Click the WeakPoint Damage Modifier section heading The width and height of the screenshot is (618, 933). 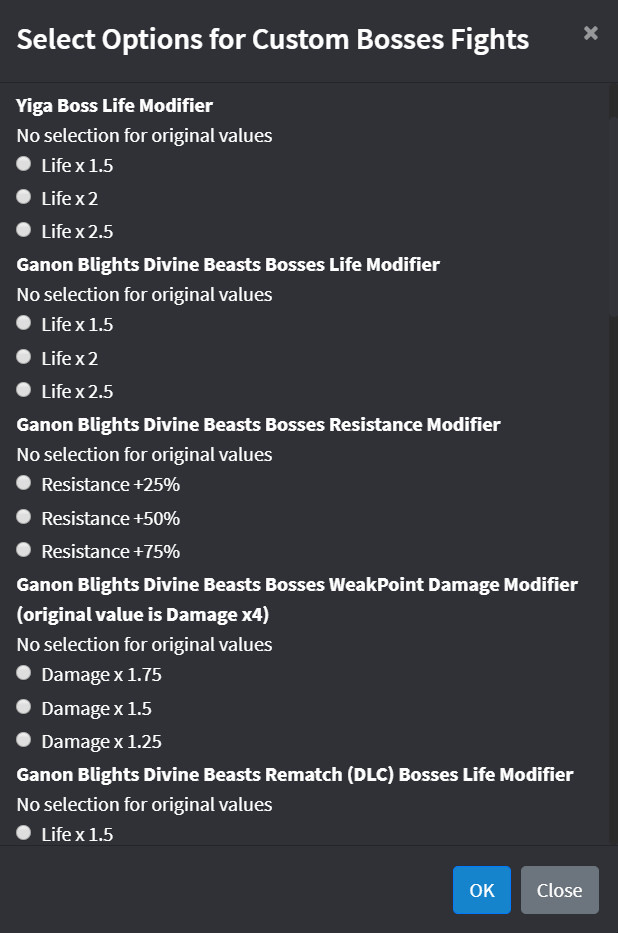point(297,584)
